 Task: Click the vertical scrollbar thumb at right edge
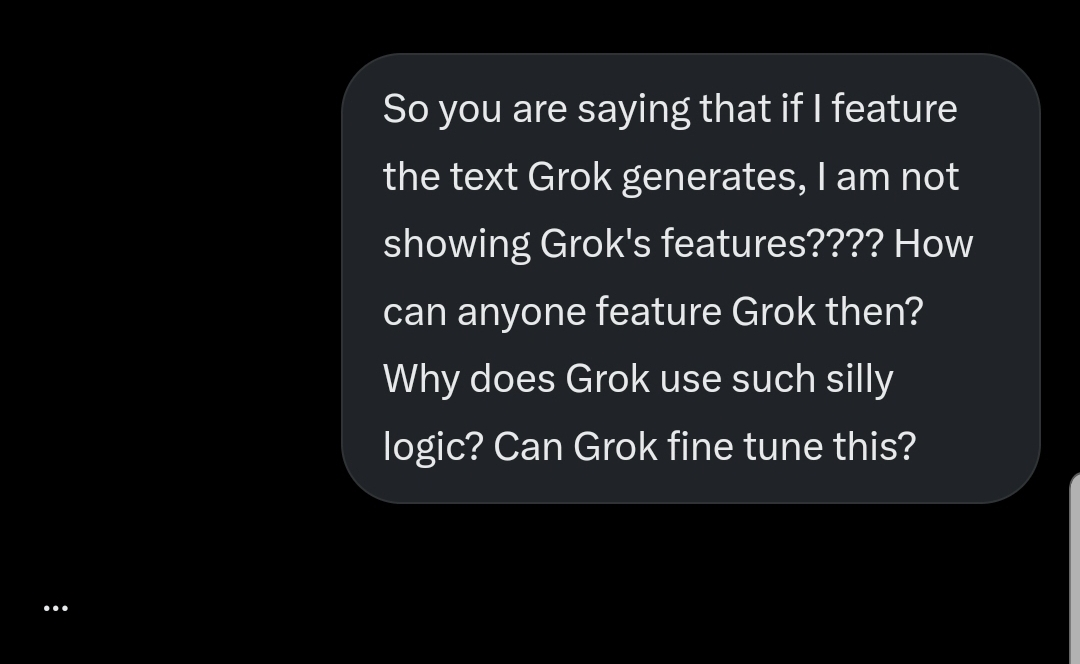click(x=1075, y=568)
